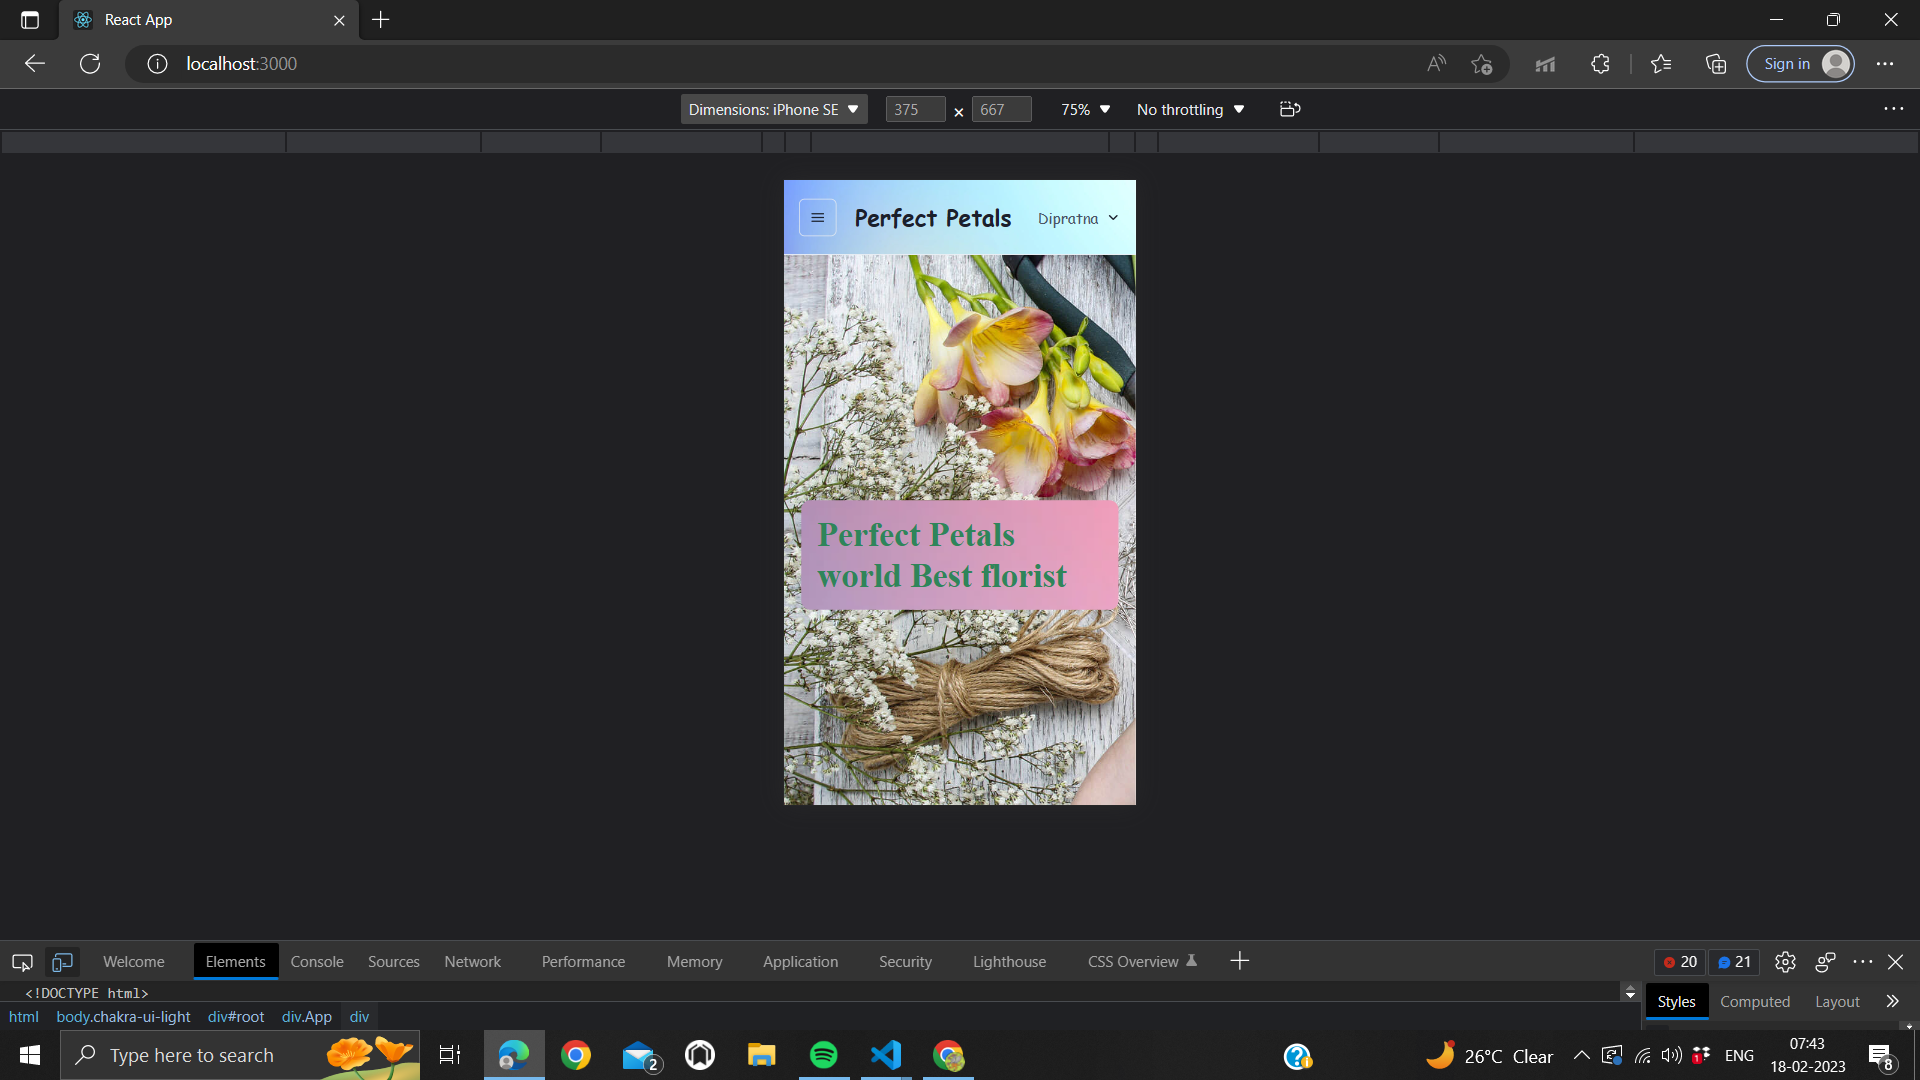1920x1080 pixels.
Task: Switch to the Console tab
Action: pos(317,962)
